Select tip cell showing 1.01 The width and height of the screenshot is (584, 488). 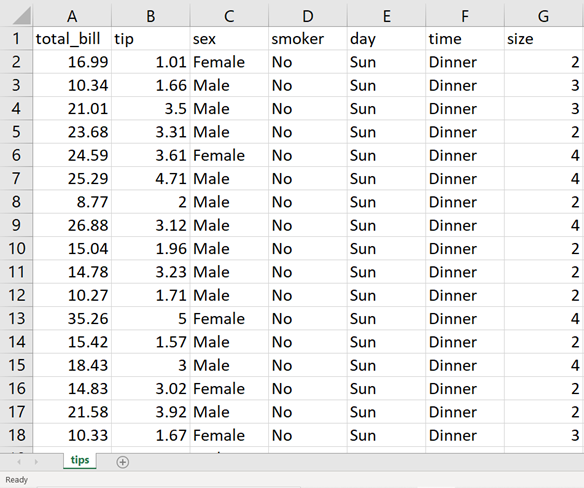150,62
